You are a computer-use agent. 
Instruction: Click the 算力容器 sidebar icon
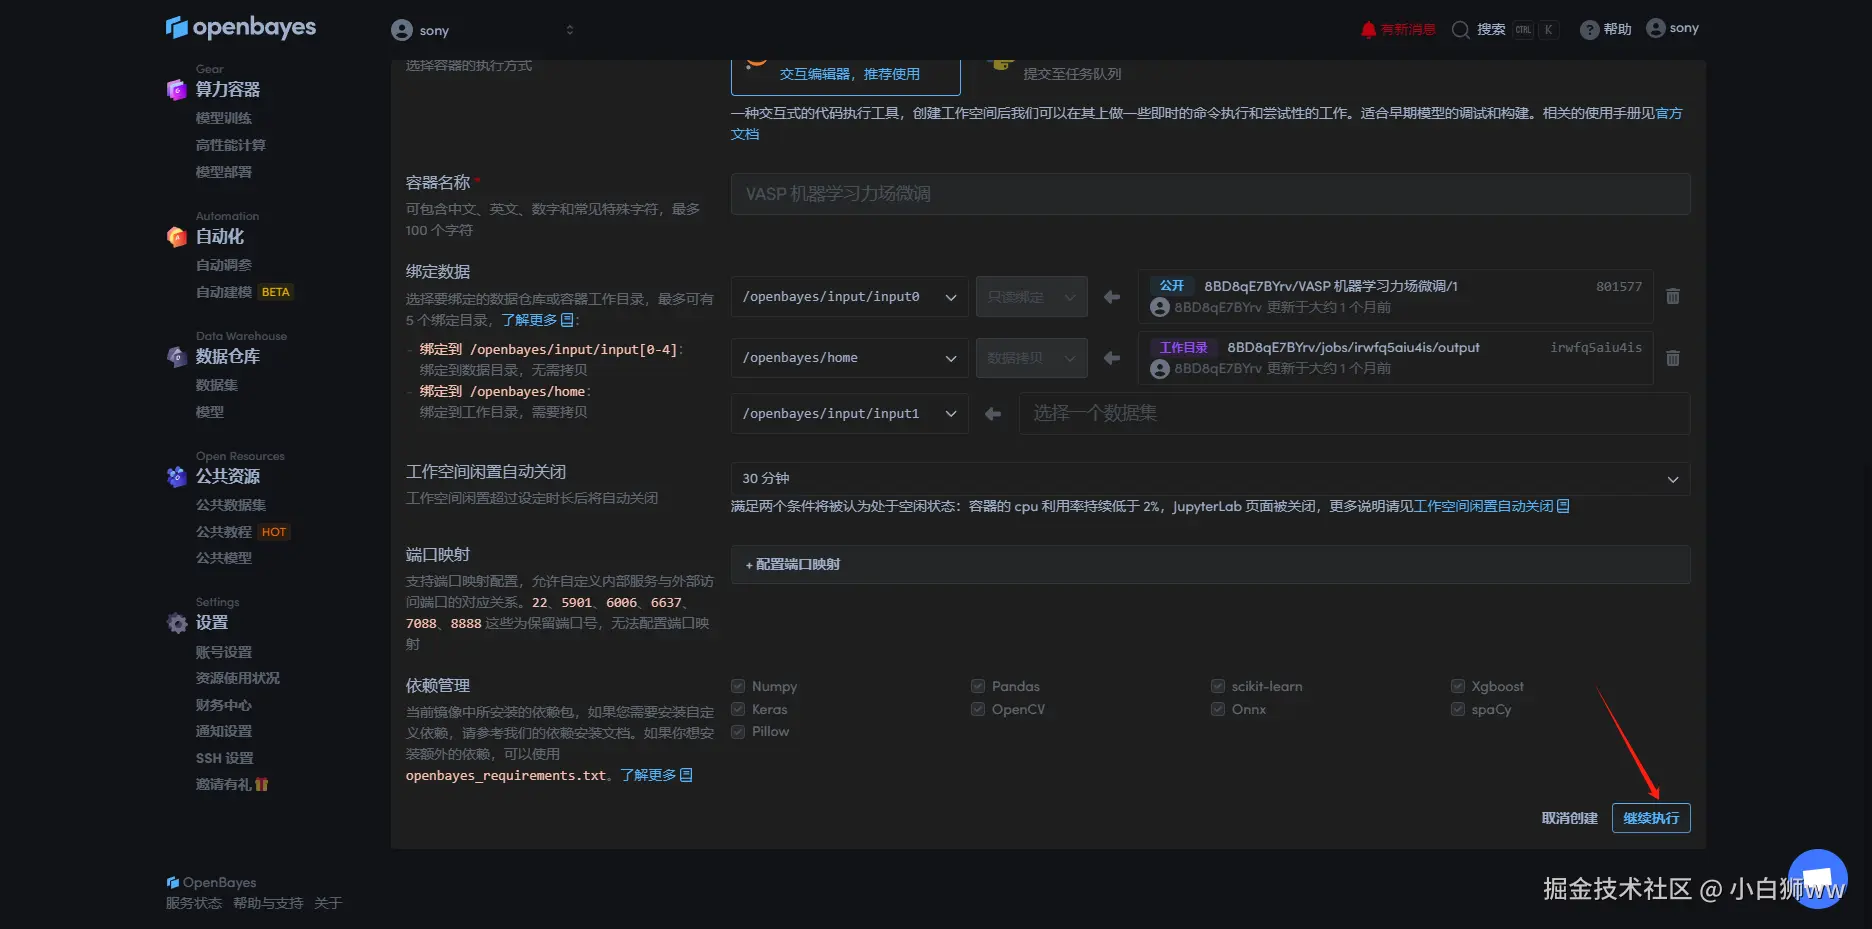click(177, 90)
